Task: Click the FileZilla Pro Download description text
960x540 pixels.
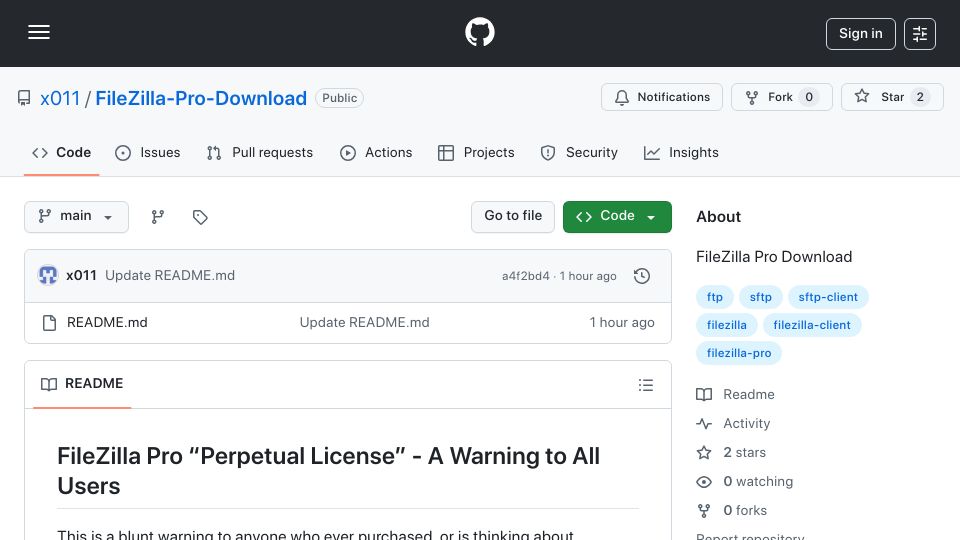Action: point(774,257)
